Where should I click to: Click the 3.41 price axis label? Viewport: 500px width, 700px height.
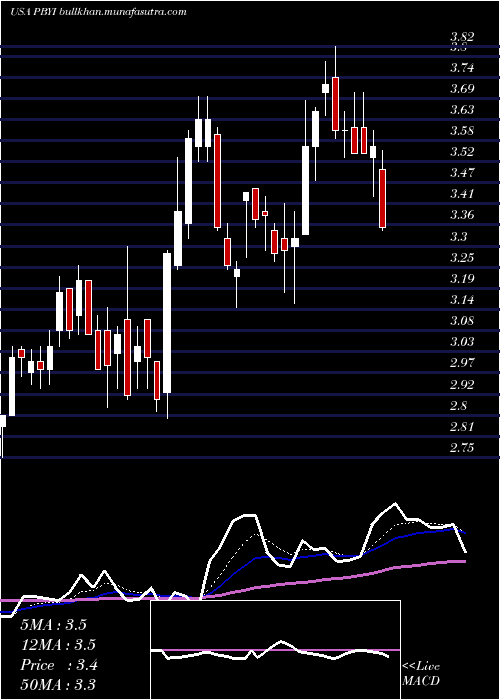(462, 194)
